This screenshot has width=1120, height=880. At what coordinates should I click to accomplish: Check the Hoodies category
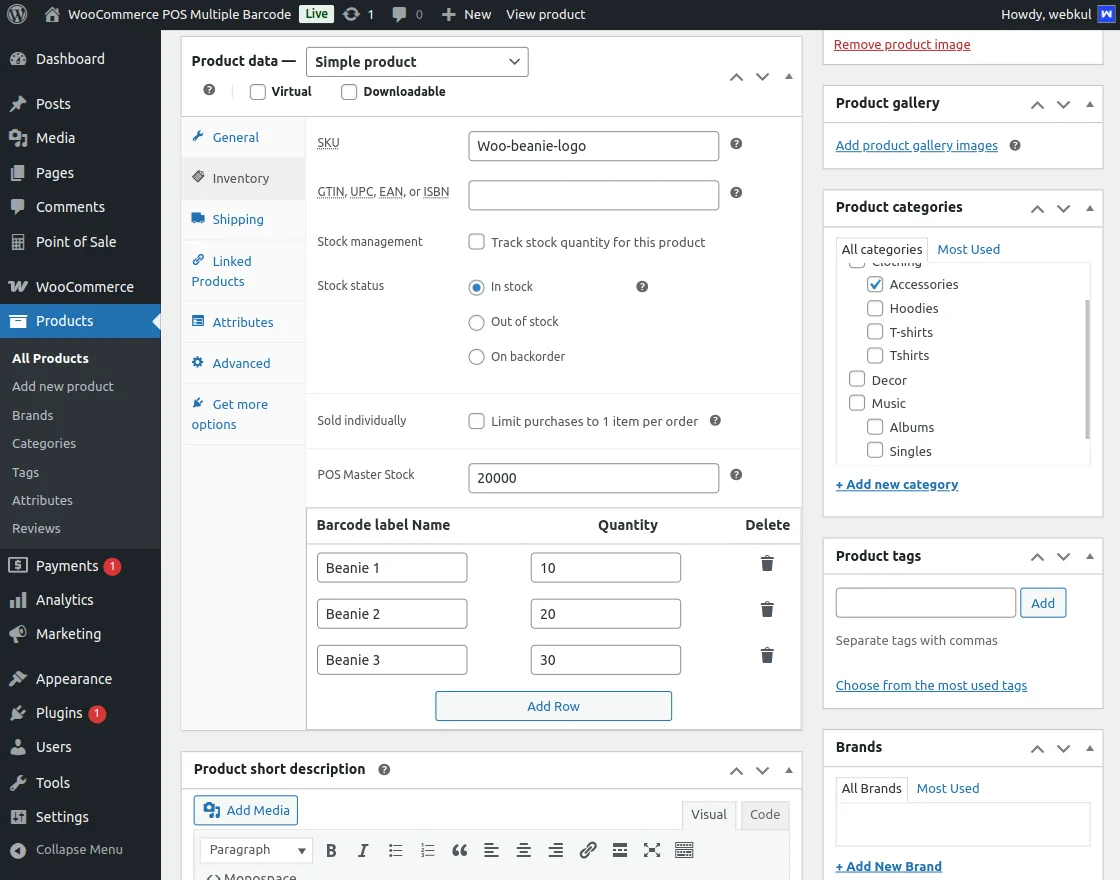click(x=874, y=308)
